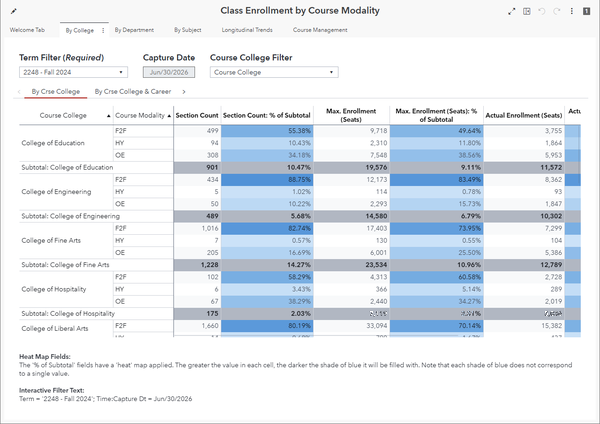Viewport: 600px width, 424px height.
Task: Open the Course Management tab
Action: [320, 30]
